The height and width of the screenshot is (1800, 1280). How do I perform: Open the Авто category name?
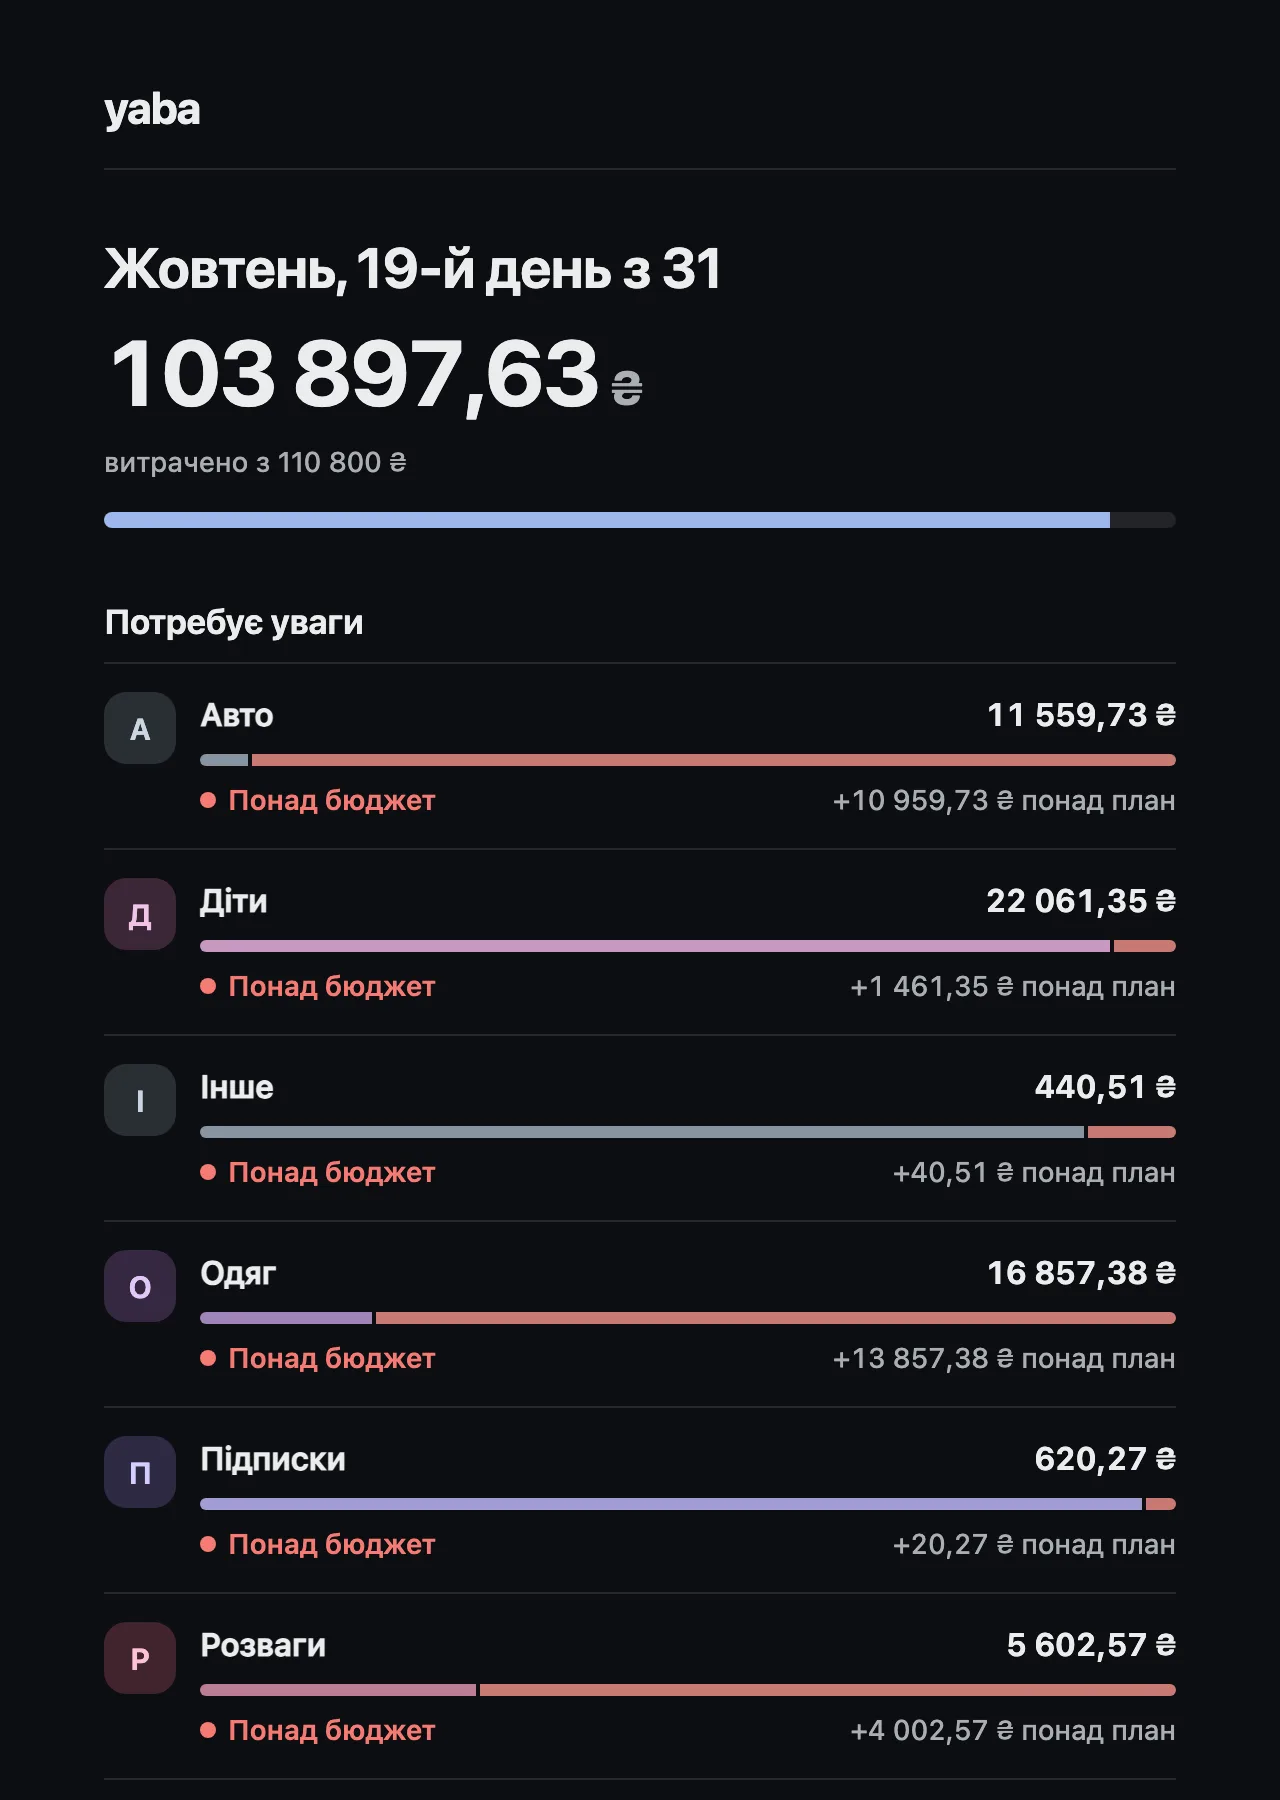point(237,715)
